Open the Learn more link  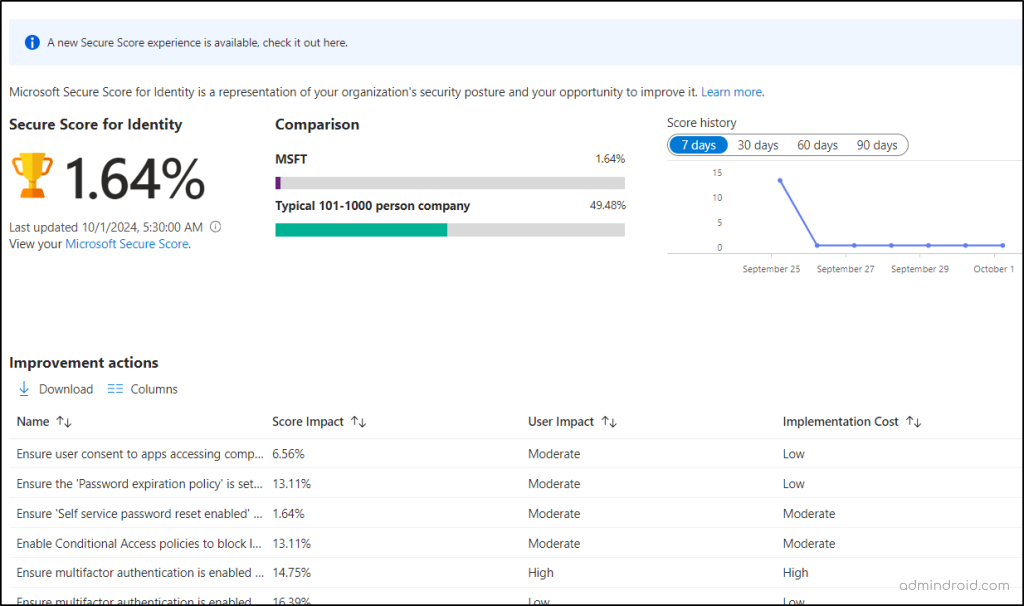pos(731,91)
